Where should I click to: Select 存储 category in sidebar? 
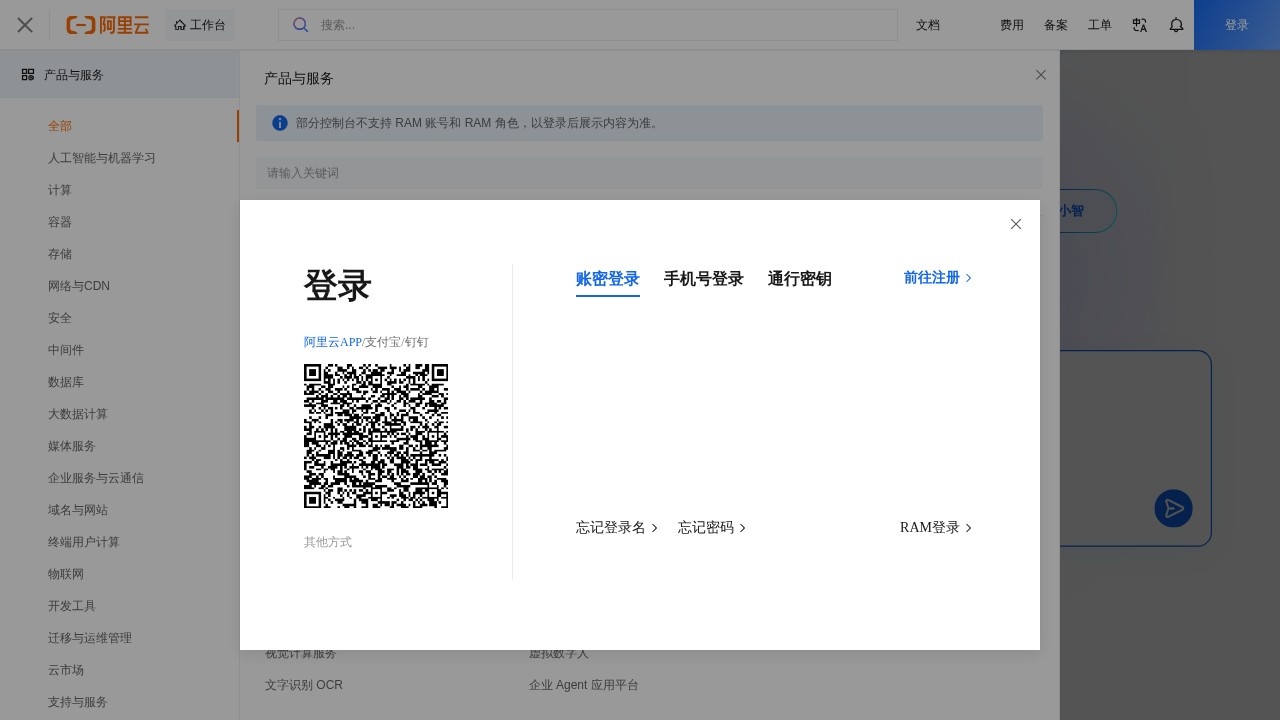[x=60, y=254]
